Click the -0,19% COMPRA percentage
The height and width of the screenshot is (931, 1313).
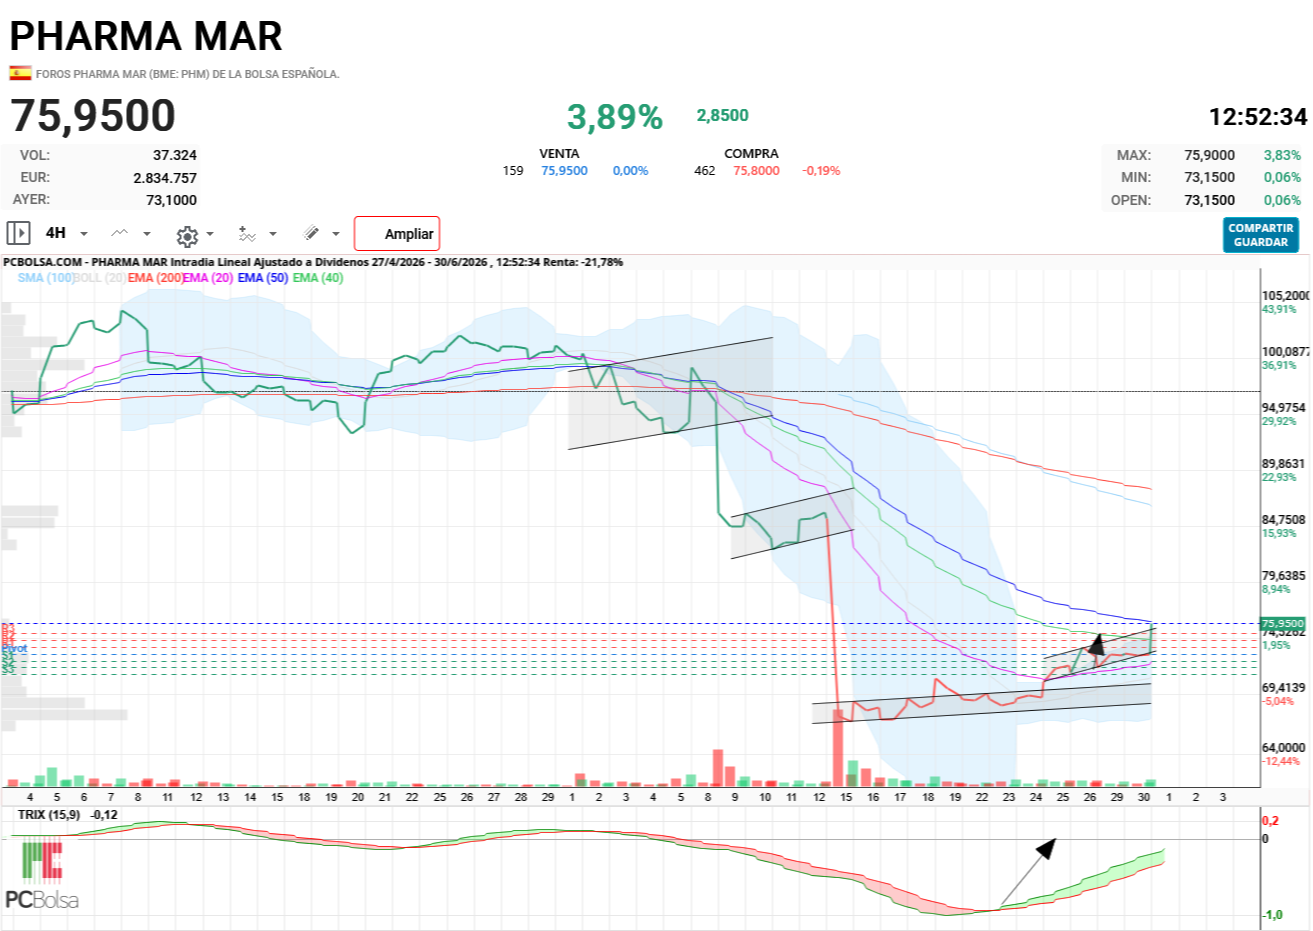coord(821,171)
